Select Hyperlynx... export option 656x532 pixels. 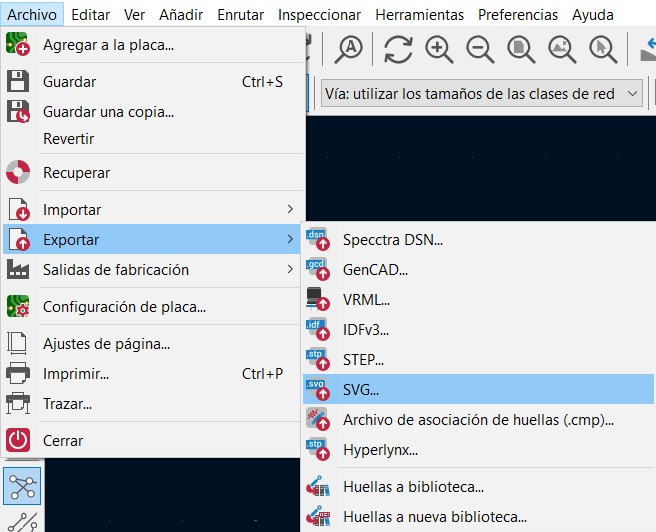point(478,450)
